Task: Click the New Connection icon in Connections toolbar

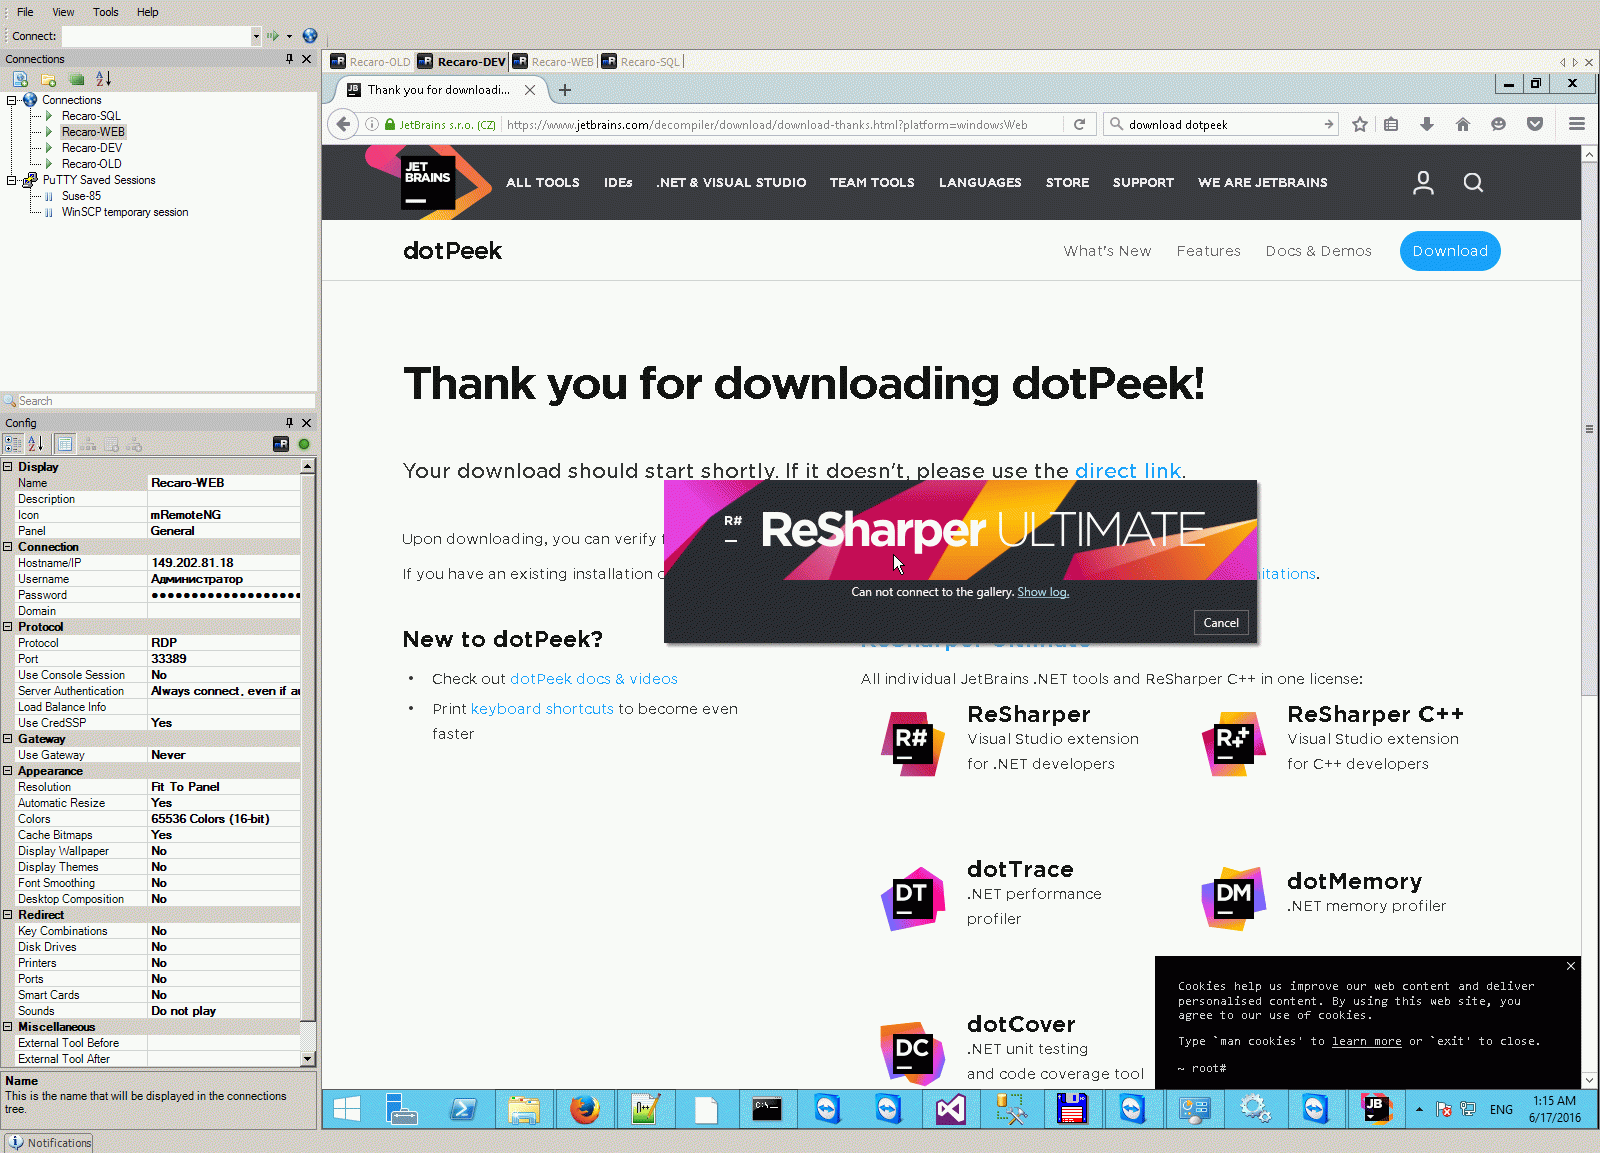Action: [x=20, y=79]
